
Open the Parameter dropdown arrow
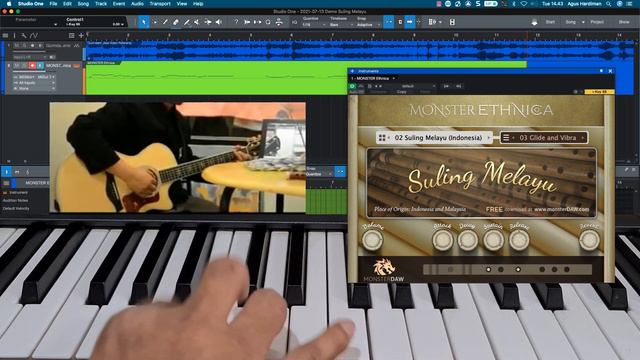click(x=56, y=24)
